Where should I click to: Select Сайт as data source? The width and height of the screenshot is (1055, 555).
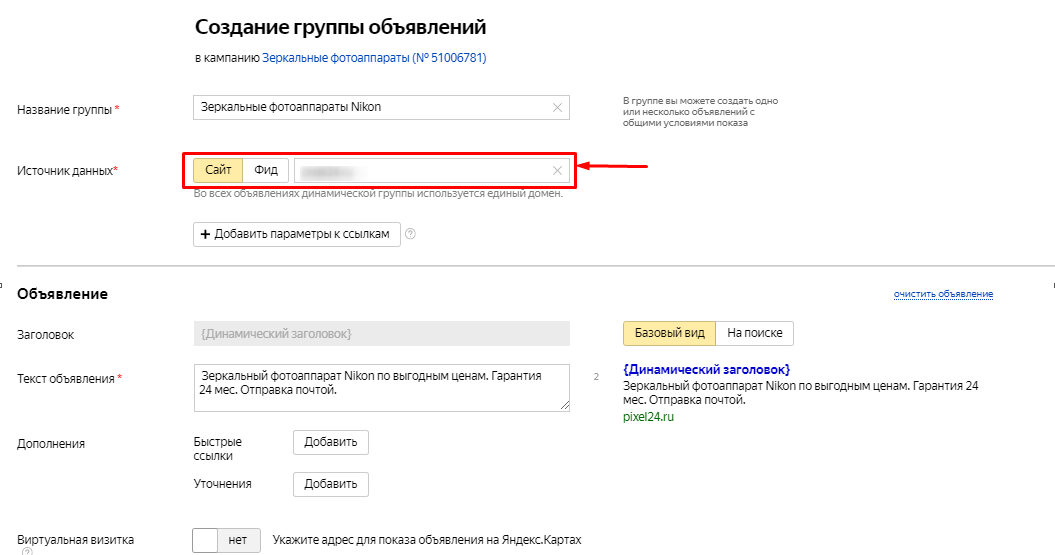[218, 170]
